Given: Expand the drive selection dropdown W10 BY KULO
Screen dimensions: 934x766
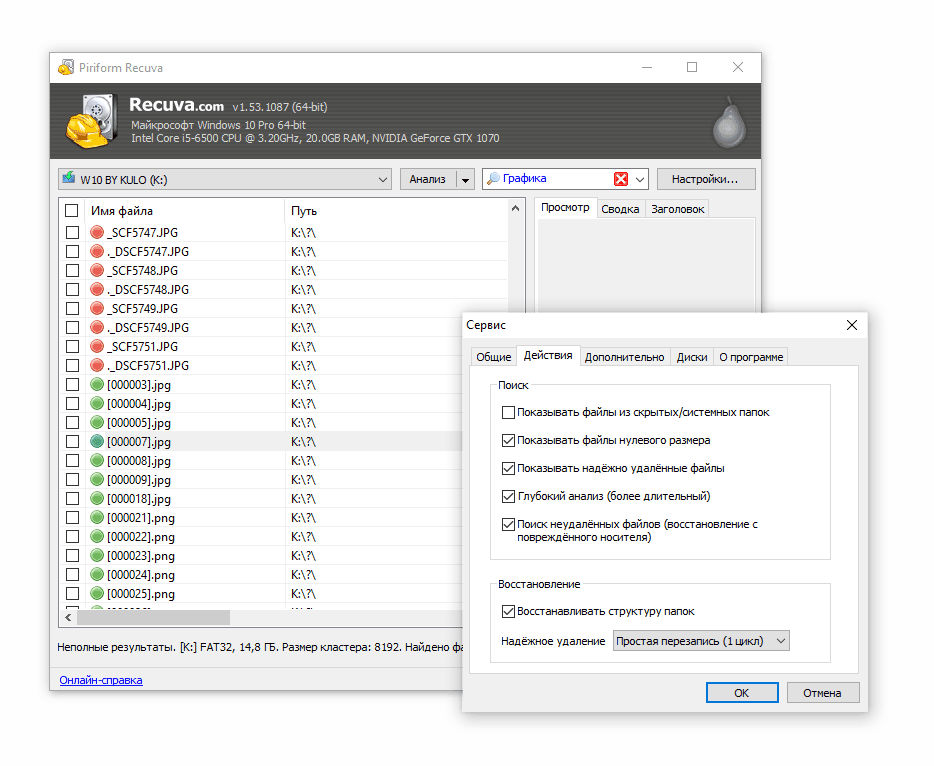Looking at the screenshot, I should click(384, 180).
